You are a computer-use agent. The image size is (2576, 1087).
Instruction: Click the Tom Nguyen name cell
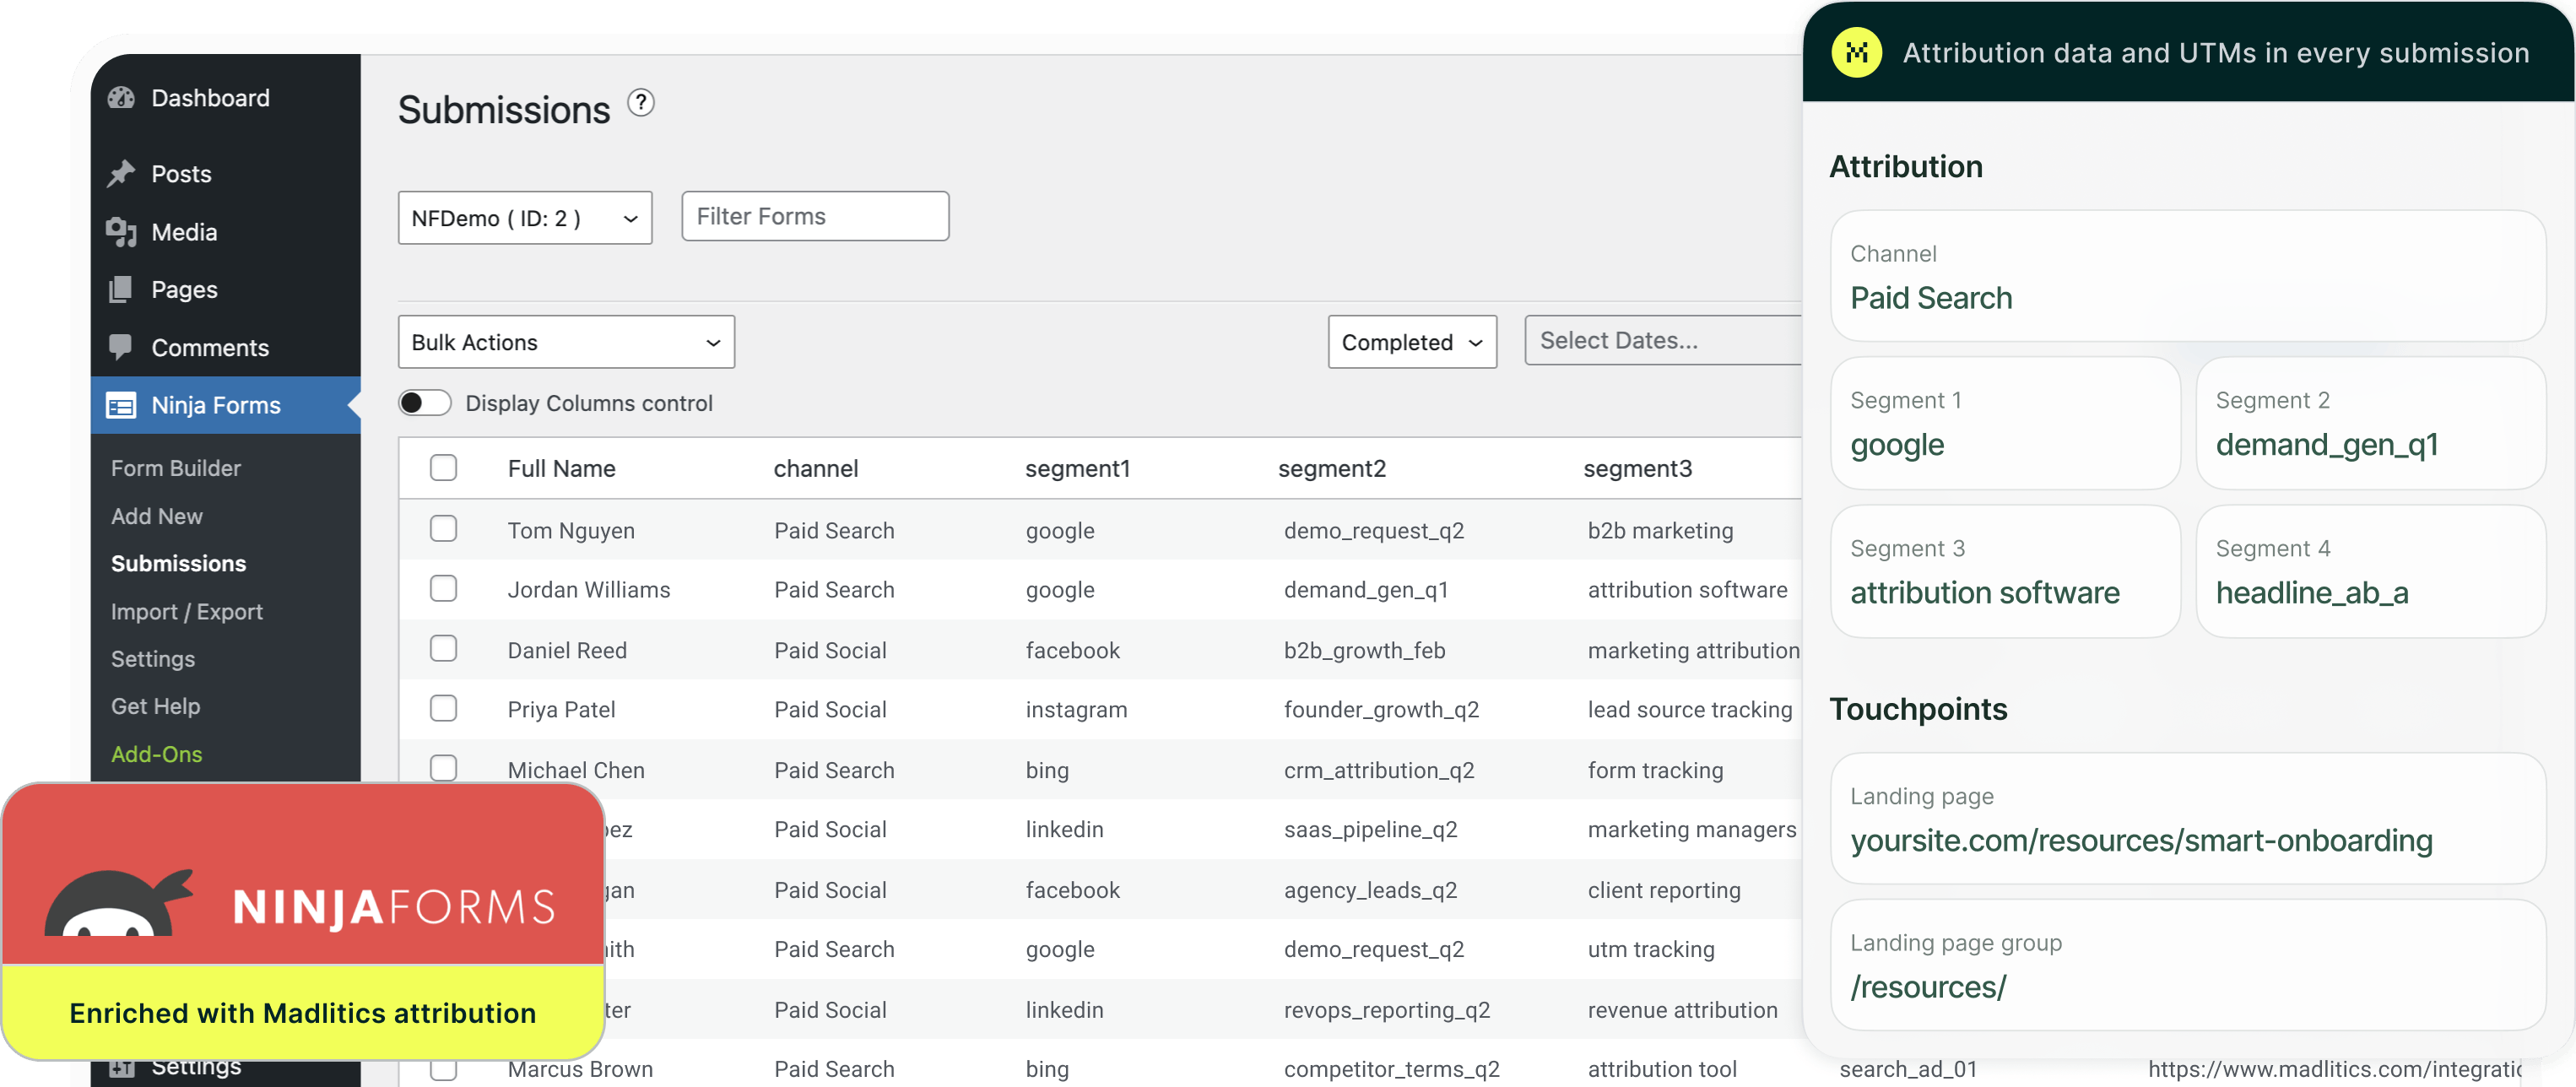[571, 530]
